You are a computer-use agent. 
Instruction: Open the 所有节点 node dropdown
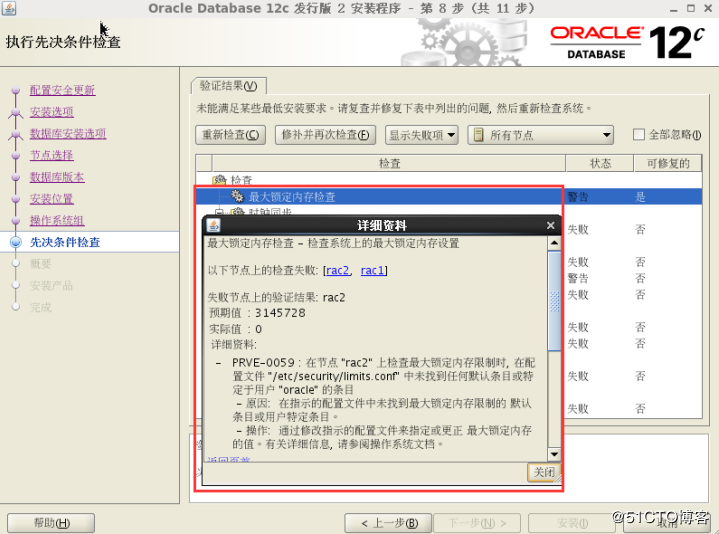pyautogui.click(x=541, y=135)
